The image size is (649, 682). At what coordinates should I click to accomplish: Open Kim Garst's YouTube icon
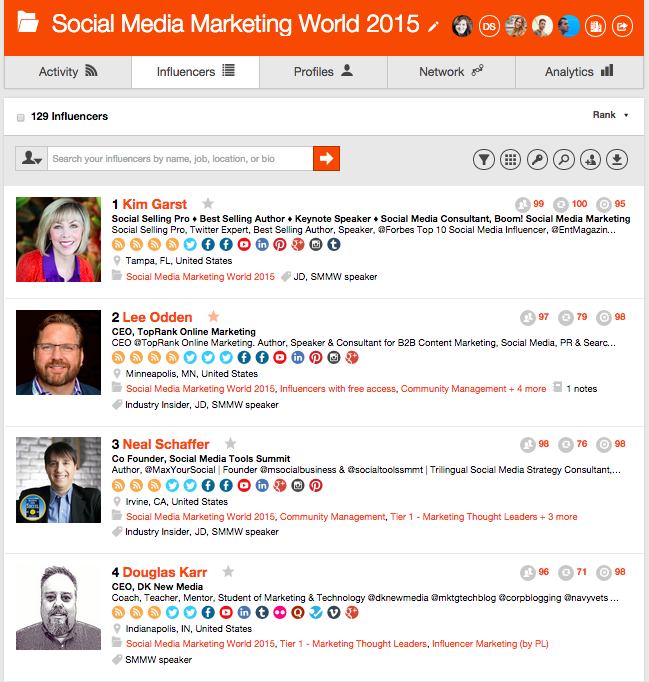click(244, 244)
